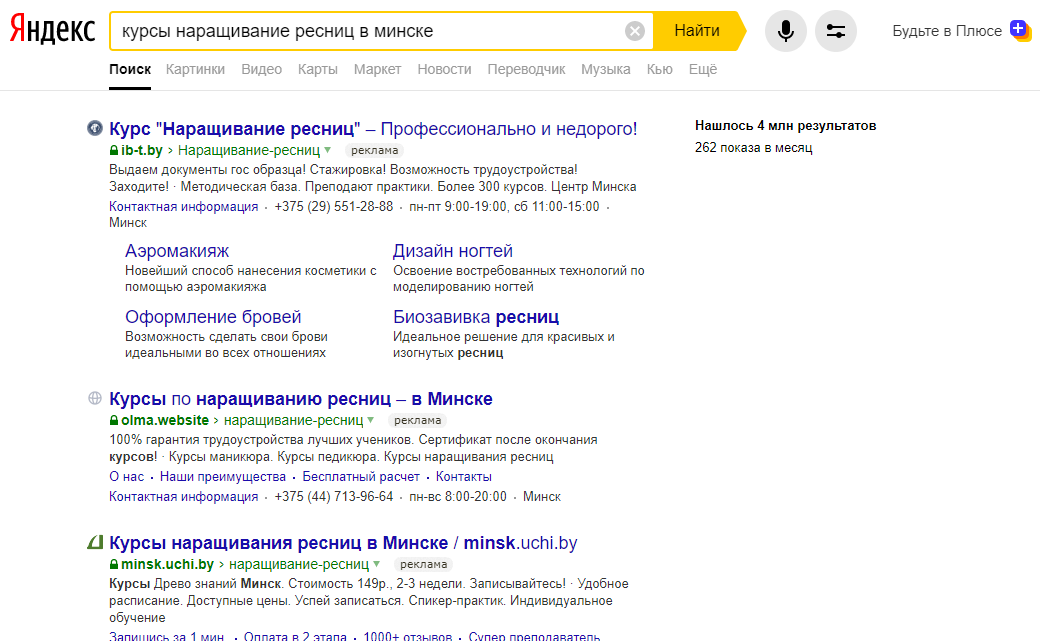
Task: Open Курсы по наращиванию ресниц – в Минске
Action: point(301,399)
